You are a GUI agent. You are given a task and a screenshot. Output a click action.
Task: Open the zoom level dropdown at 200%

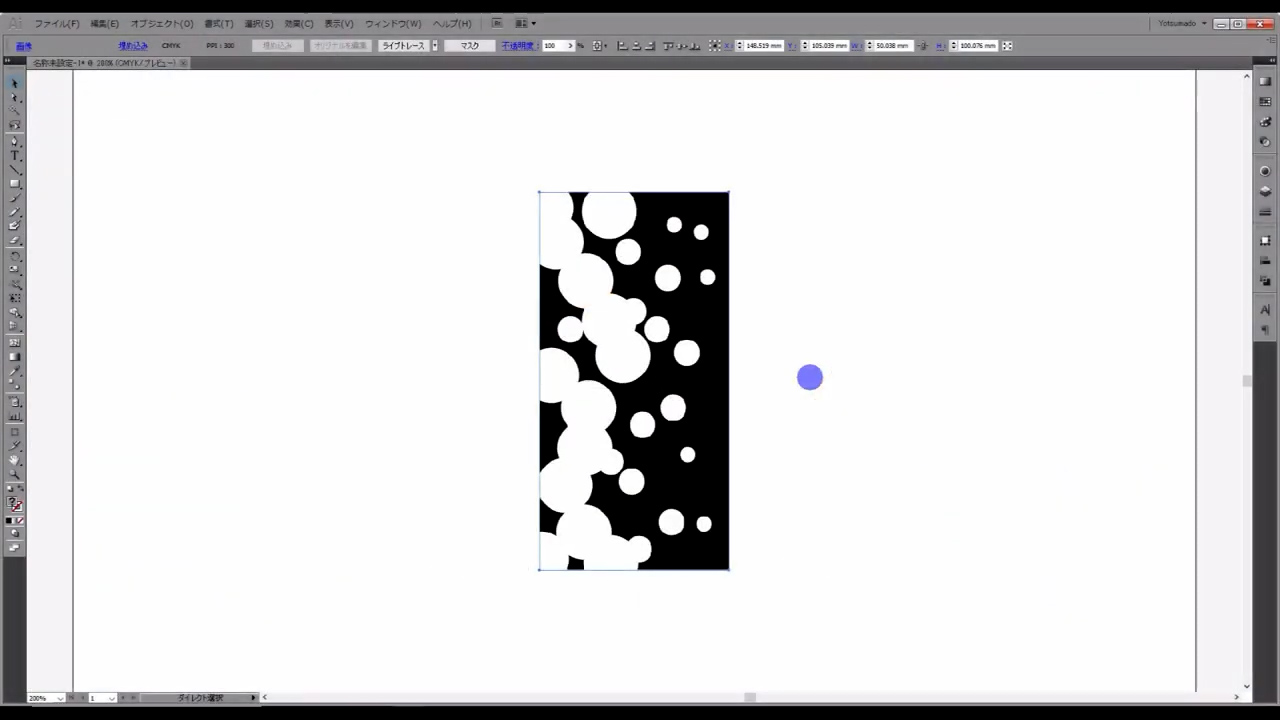click(x=61, y=698)
